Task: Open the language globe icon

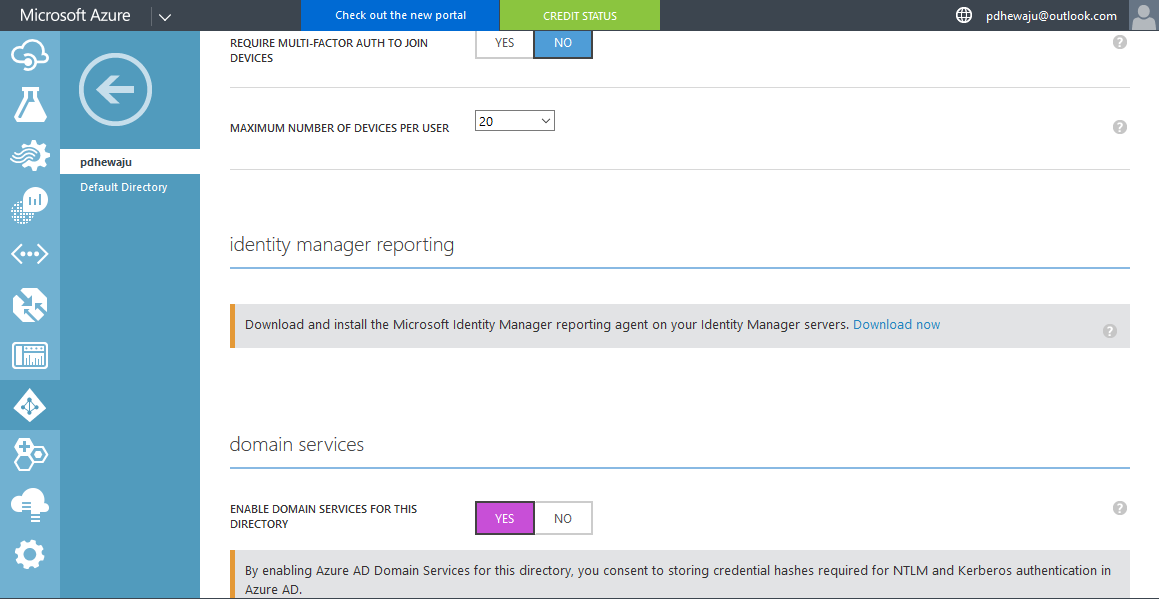Action: [x=964, y=15]
